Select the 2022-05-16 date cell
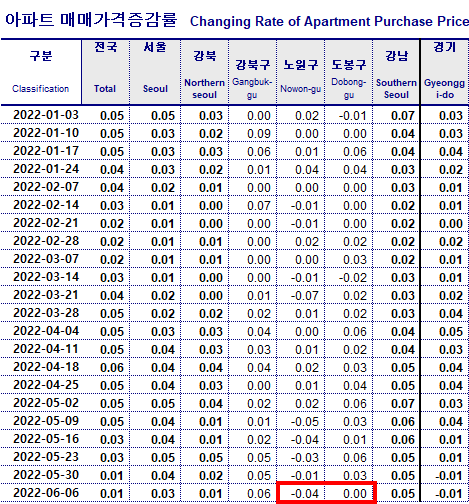This screenshot has width=469, height=504. [46, 439]
